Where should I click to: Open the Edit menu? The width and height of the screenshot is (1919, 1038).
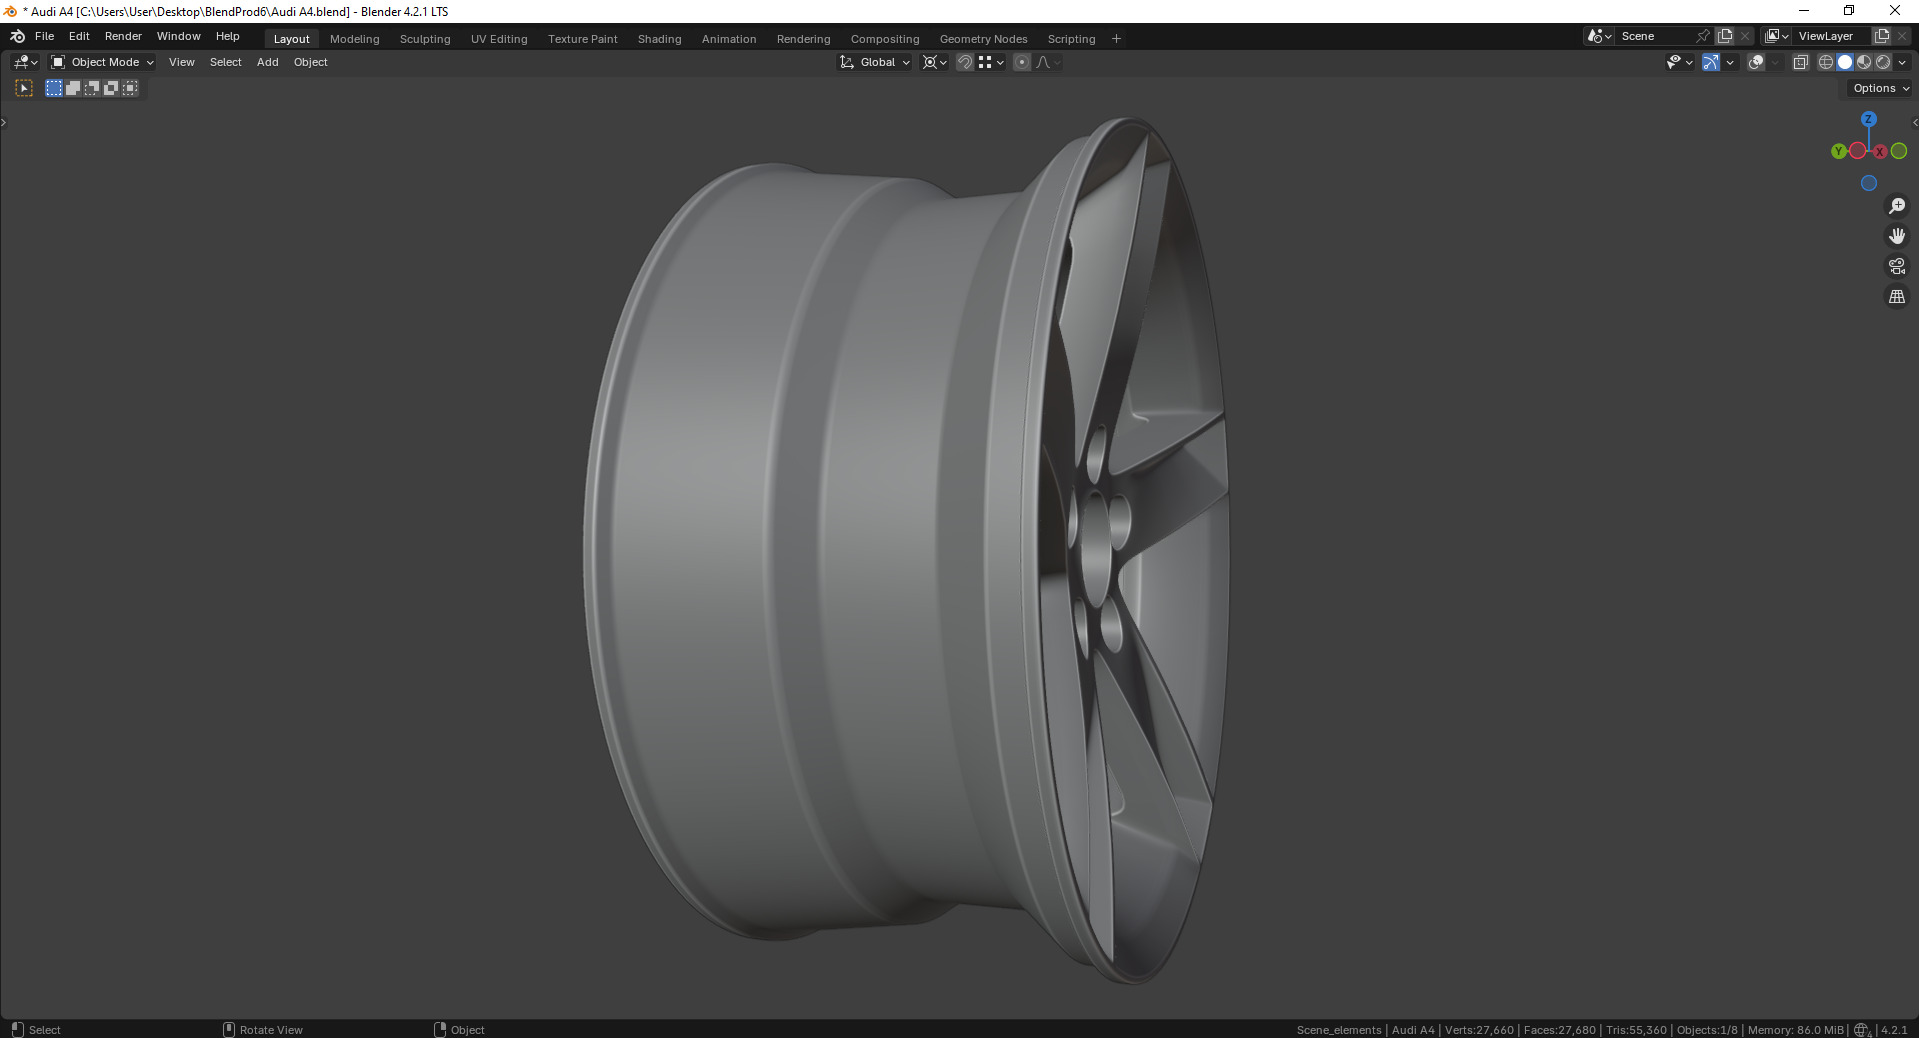[79, 36]
